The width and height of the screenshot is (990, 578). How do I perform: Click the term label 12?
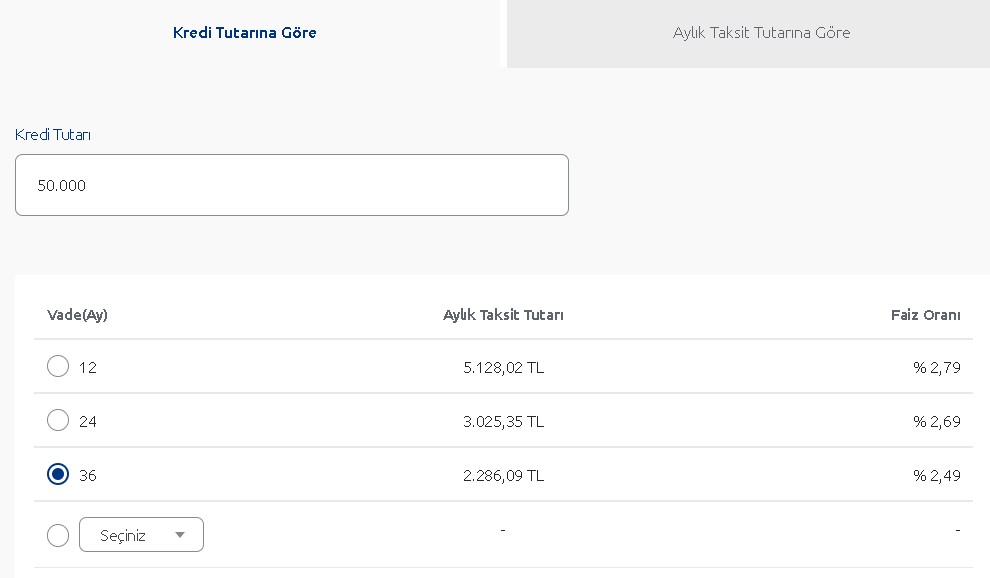click(88, 368)
